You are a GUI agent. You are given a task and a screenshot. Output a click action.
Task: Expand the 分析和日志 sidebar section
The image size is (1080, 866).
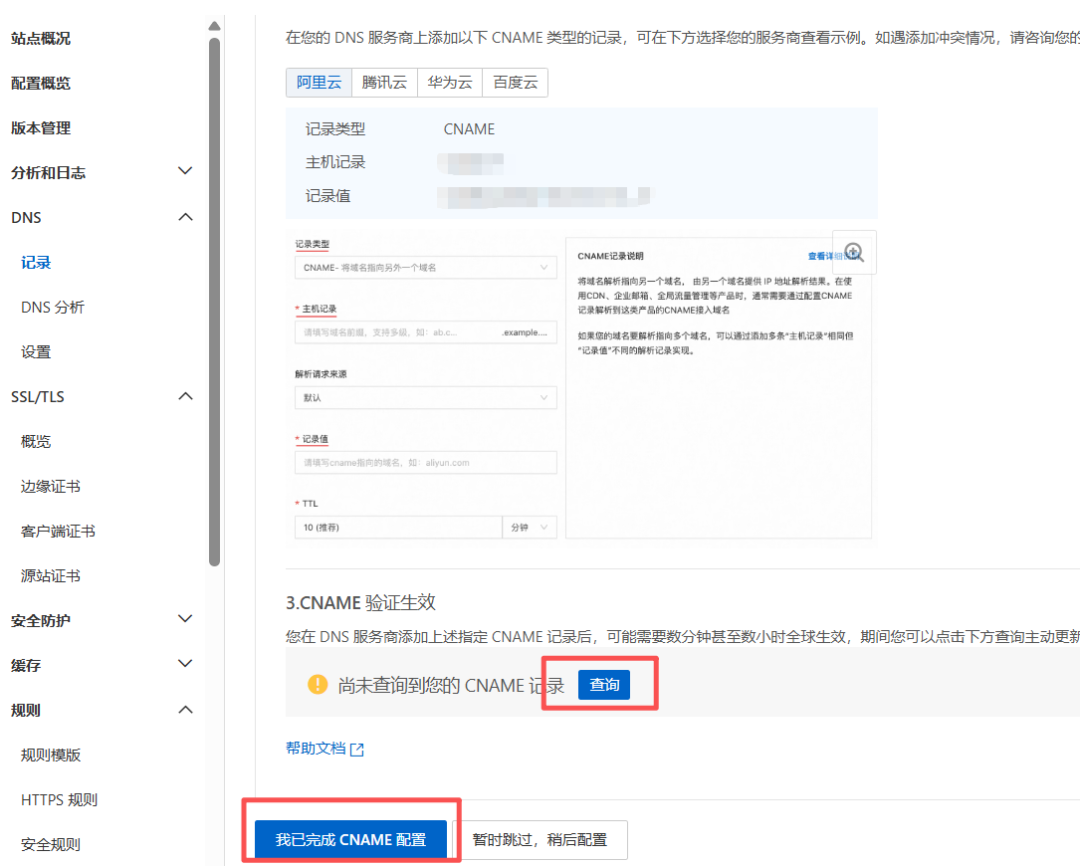point(185,172)
